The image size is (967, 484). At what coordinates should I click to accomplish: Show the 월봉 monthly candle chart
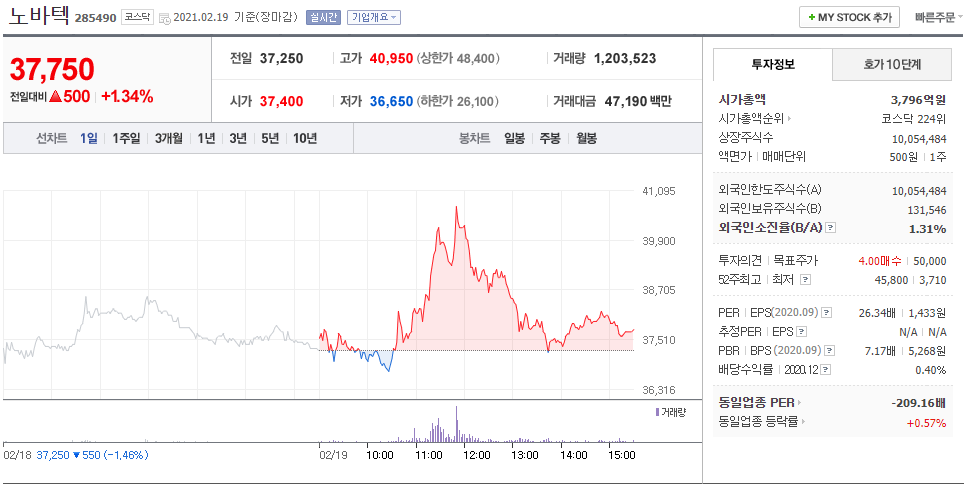(x=586, y=138)
